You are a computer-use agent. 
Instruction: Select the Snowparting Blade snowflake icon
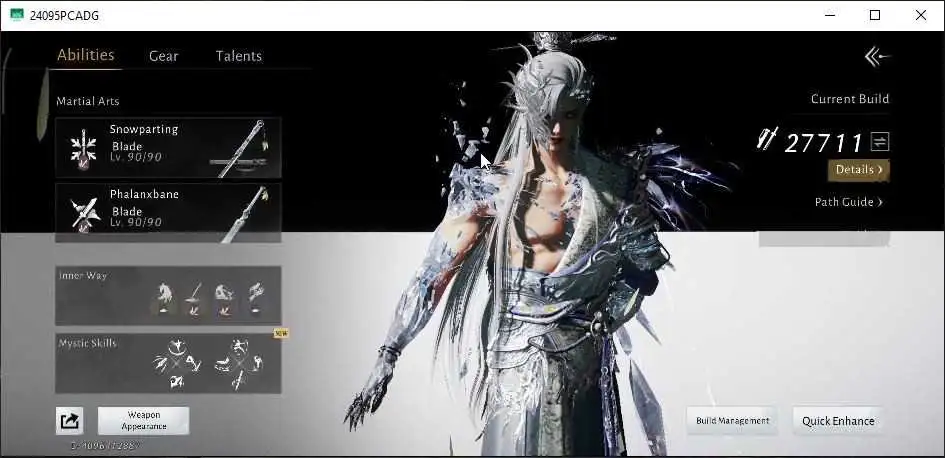[83, 149]
